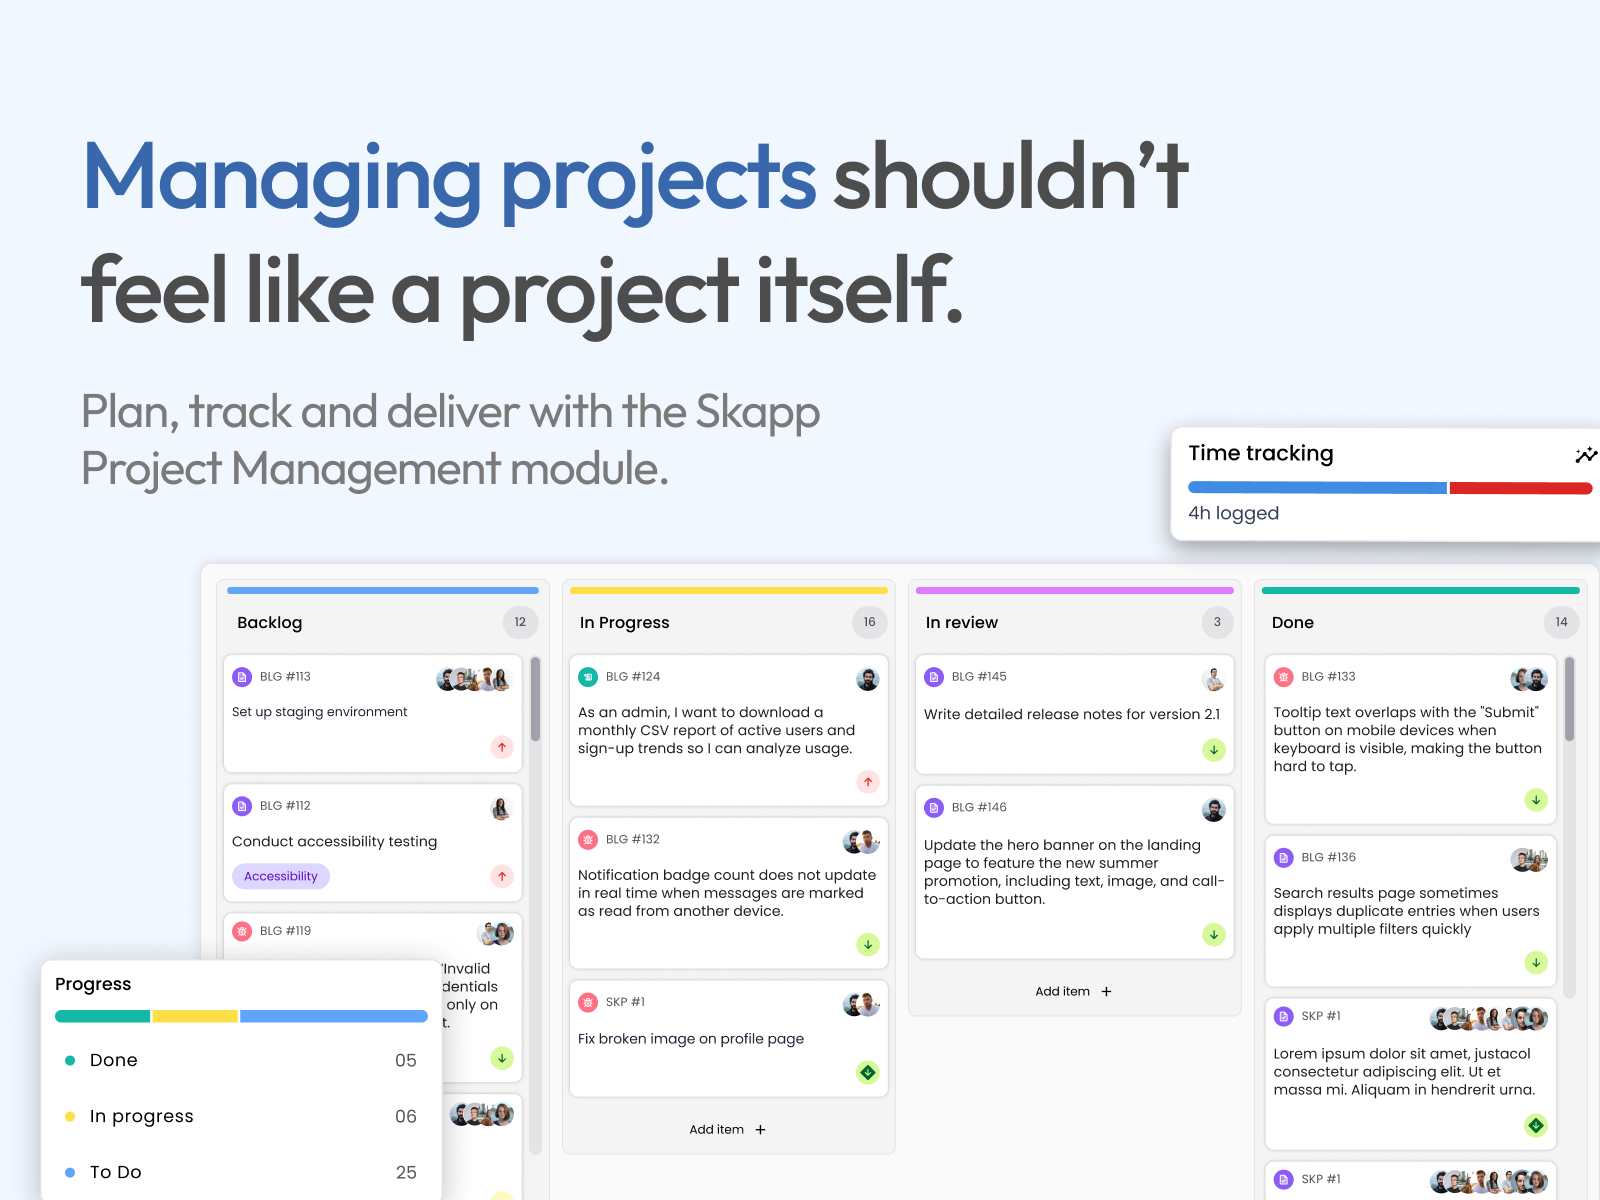Image resolution: width=1600 pixels, height=1200 pixels.
Task: Click the green diamond icon on Fix broken image card
Action: click(868, 1073)
